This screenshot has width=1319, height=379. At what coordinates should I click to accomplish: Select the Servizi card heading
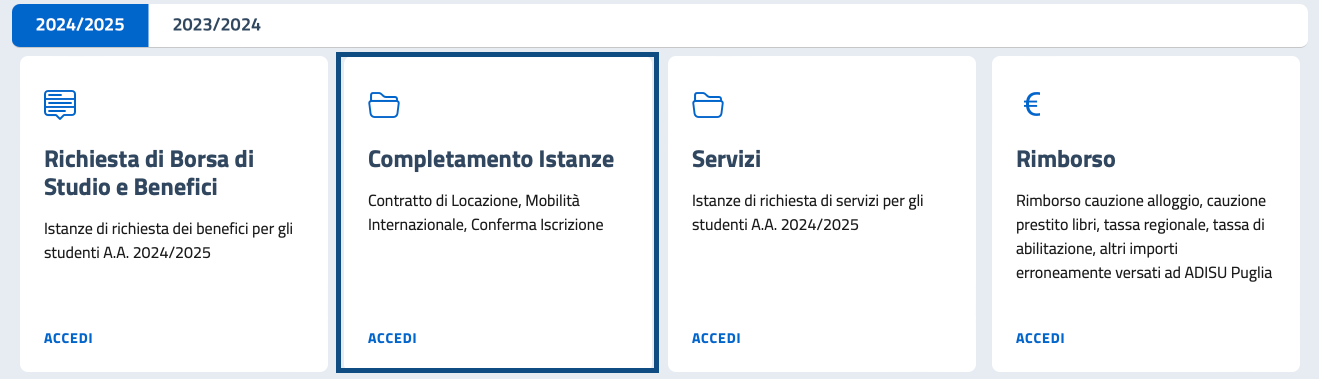point(727,159)
